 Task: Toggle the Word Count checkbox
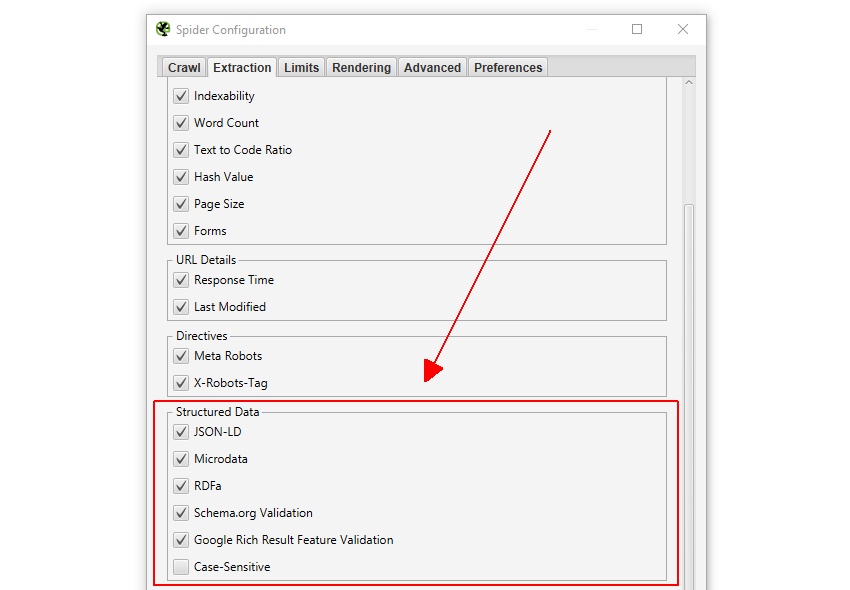pos(181,123)
